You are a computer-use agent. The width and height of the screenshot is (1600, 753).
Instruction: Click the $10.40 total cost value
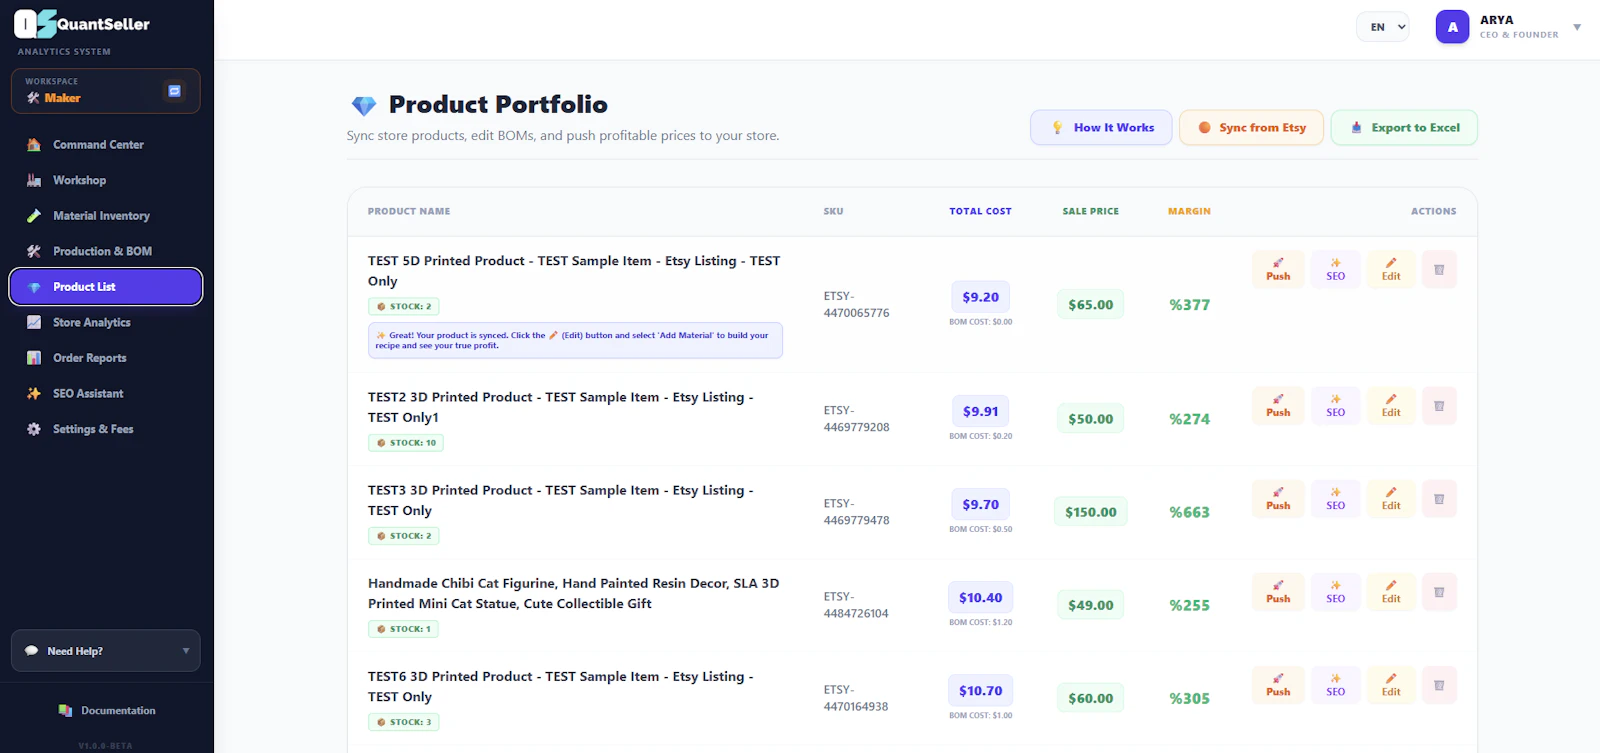point(980,598)
